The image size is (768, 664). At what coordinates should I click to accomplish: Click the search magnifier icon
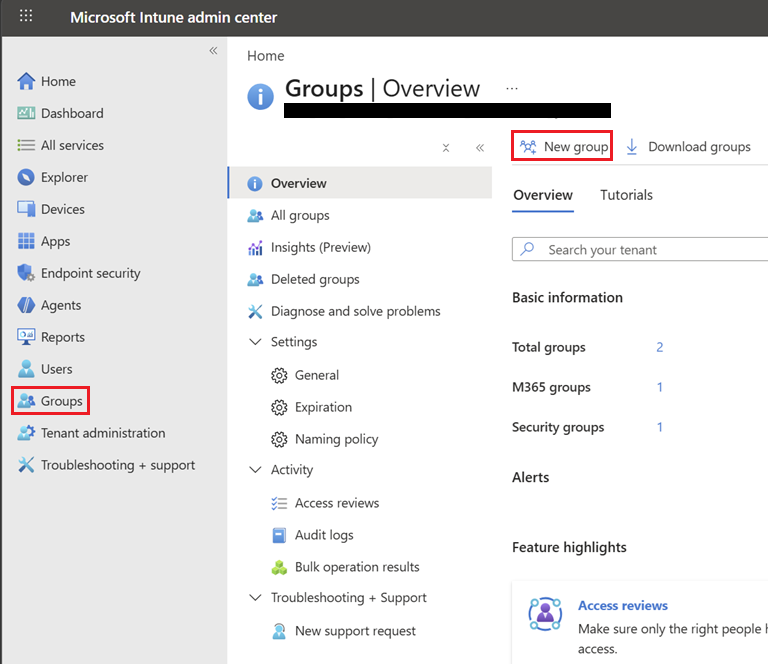pos(527,249)
